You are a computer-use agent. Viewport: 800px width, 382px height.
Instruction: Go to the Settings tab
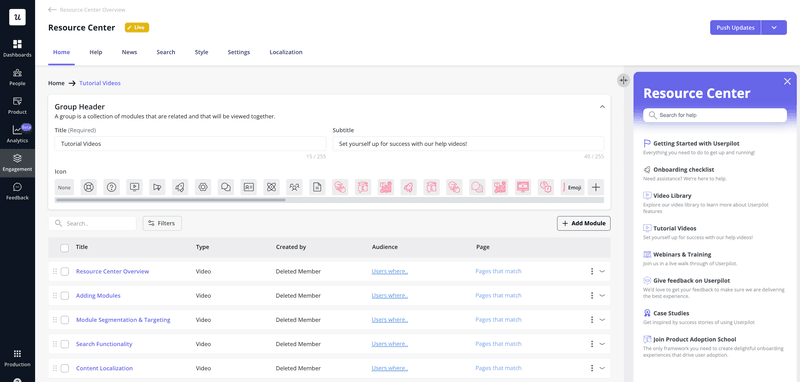click(239, 52)
